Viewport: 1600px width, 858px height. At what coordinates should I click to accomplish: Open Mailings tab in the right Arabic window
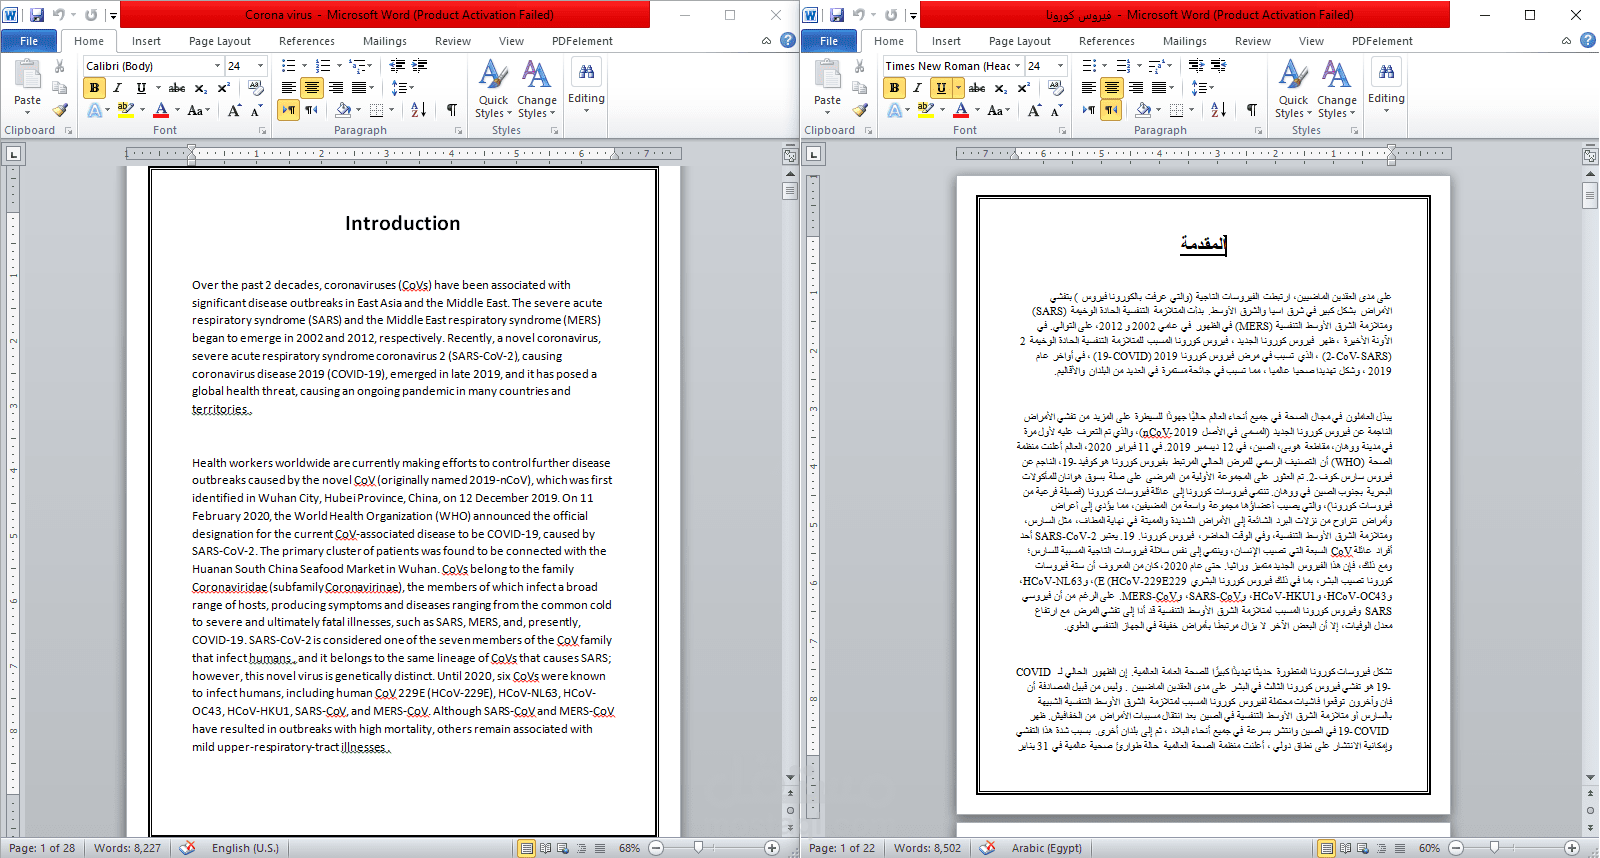click(1185, 41)
